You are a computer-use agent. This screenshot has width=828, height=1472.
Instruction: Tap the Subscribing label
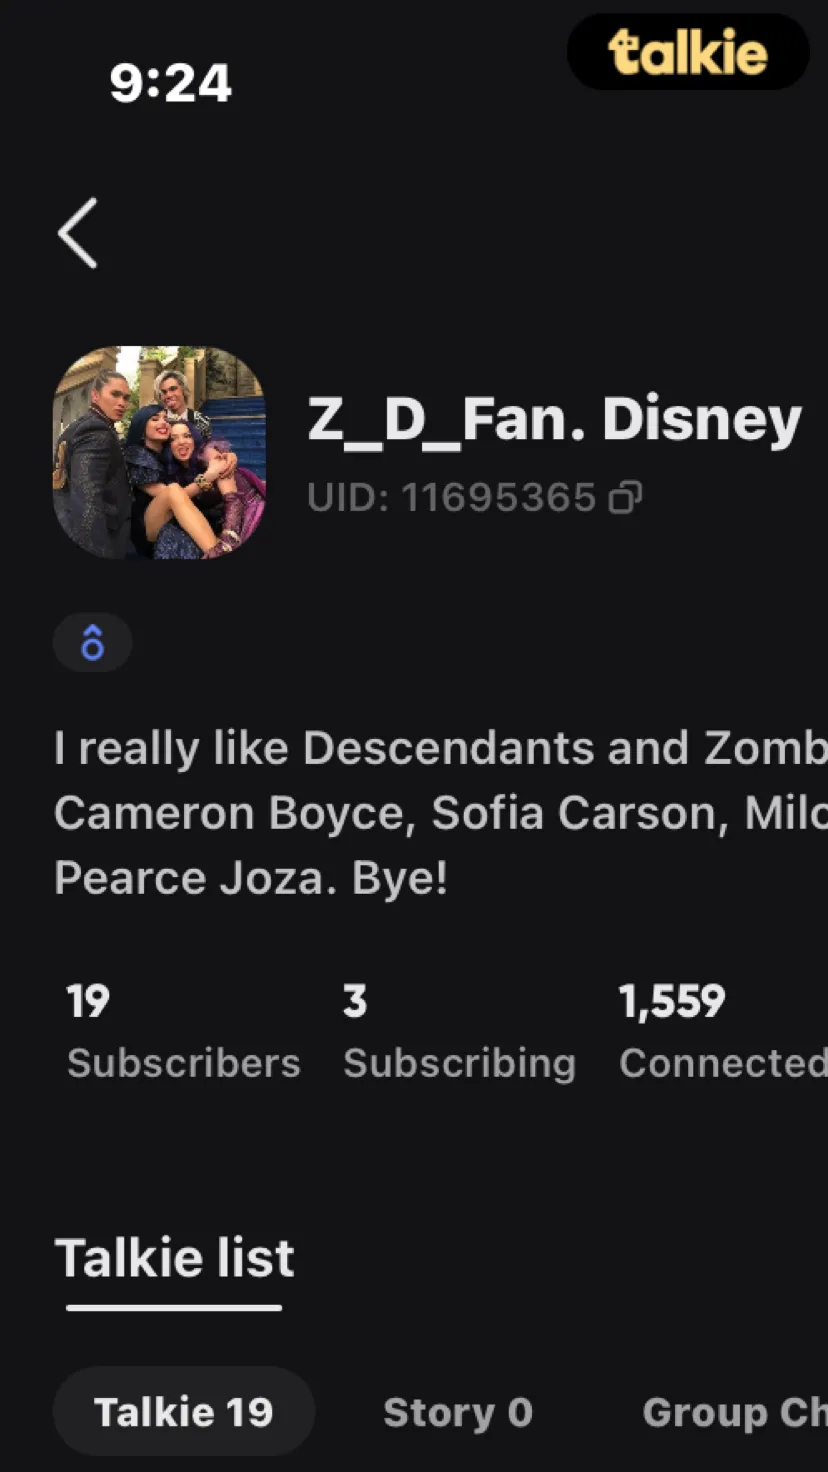tap(460, 1063)
